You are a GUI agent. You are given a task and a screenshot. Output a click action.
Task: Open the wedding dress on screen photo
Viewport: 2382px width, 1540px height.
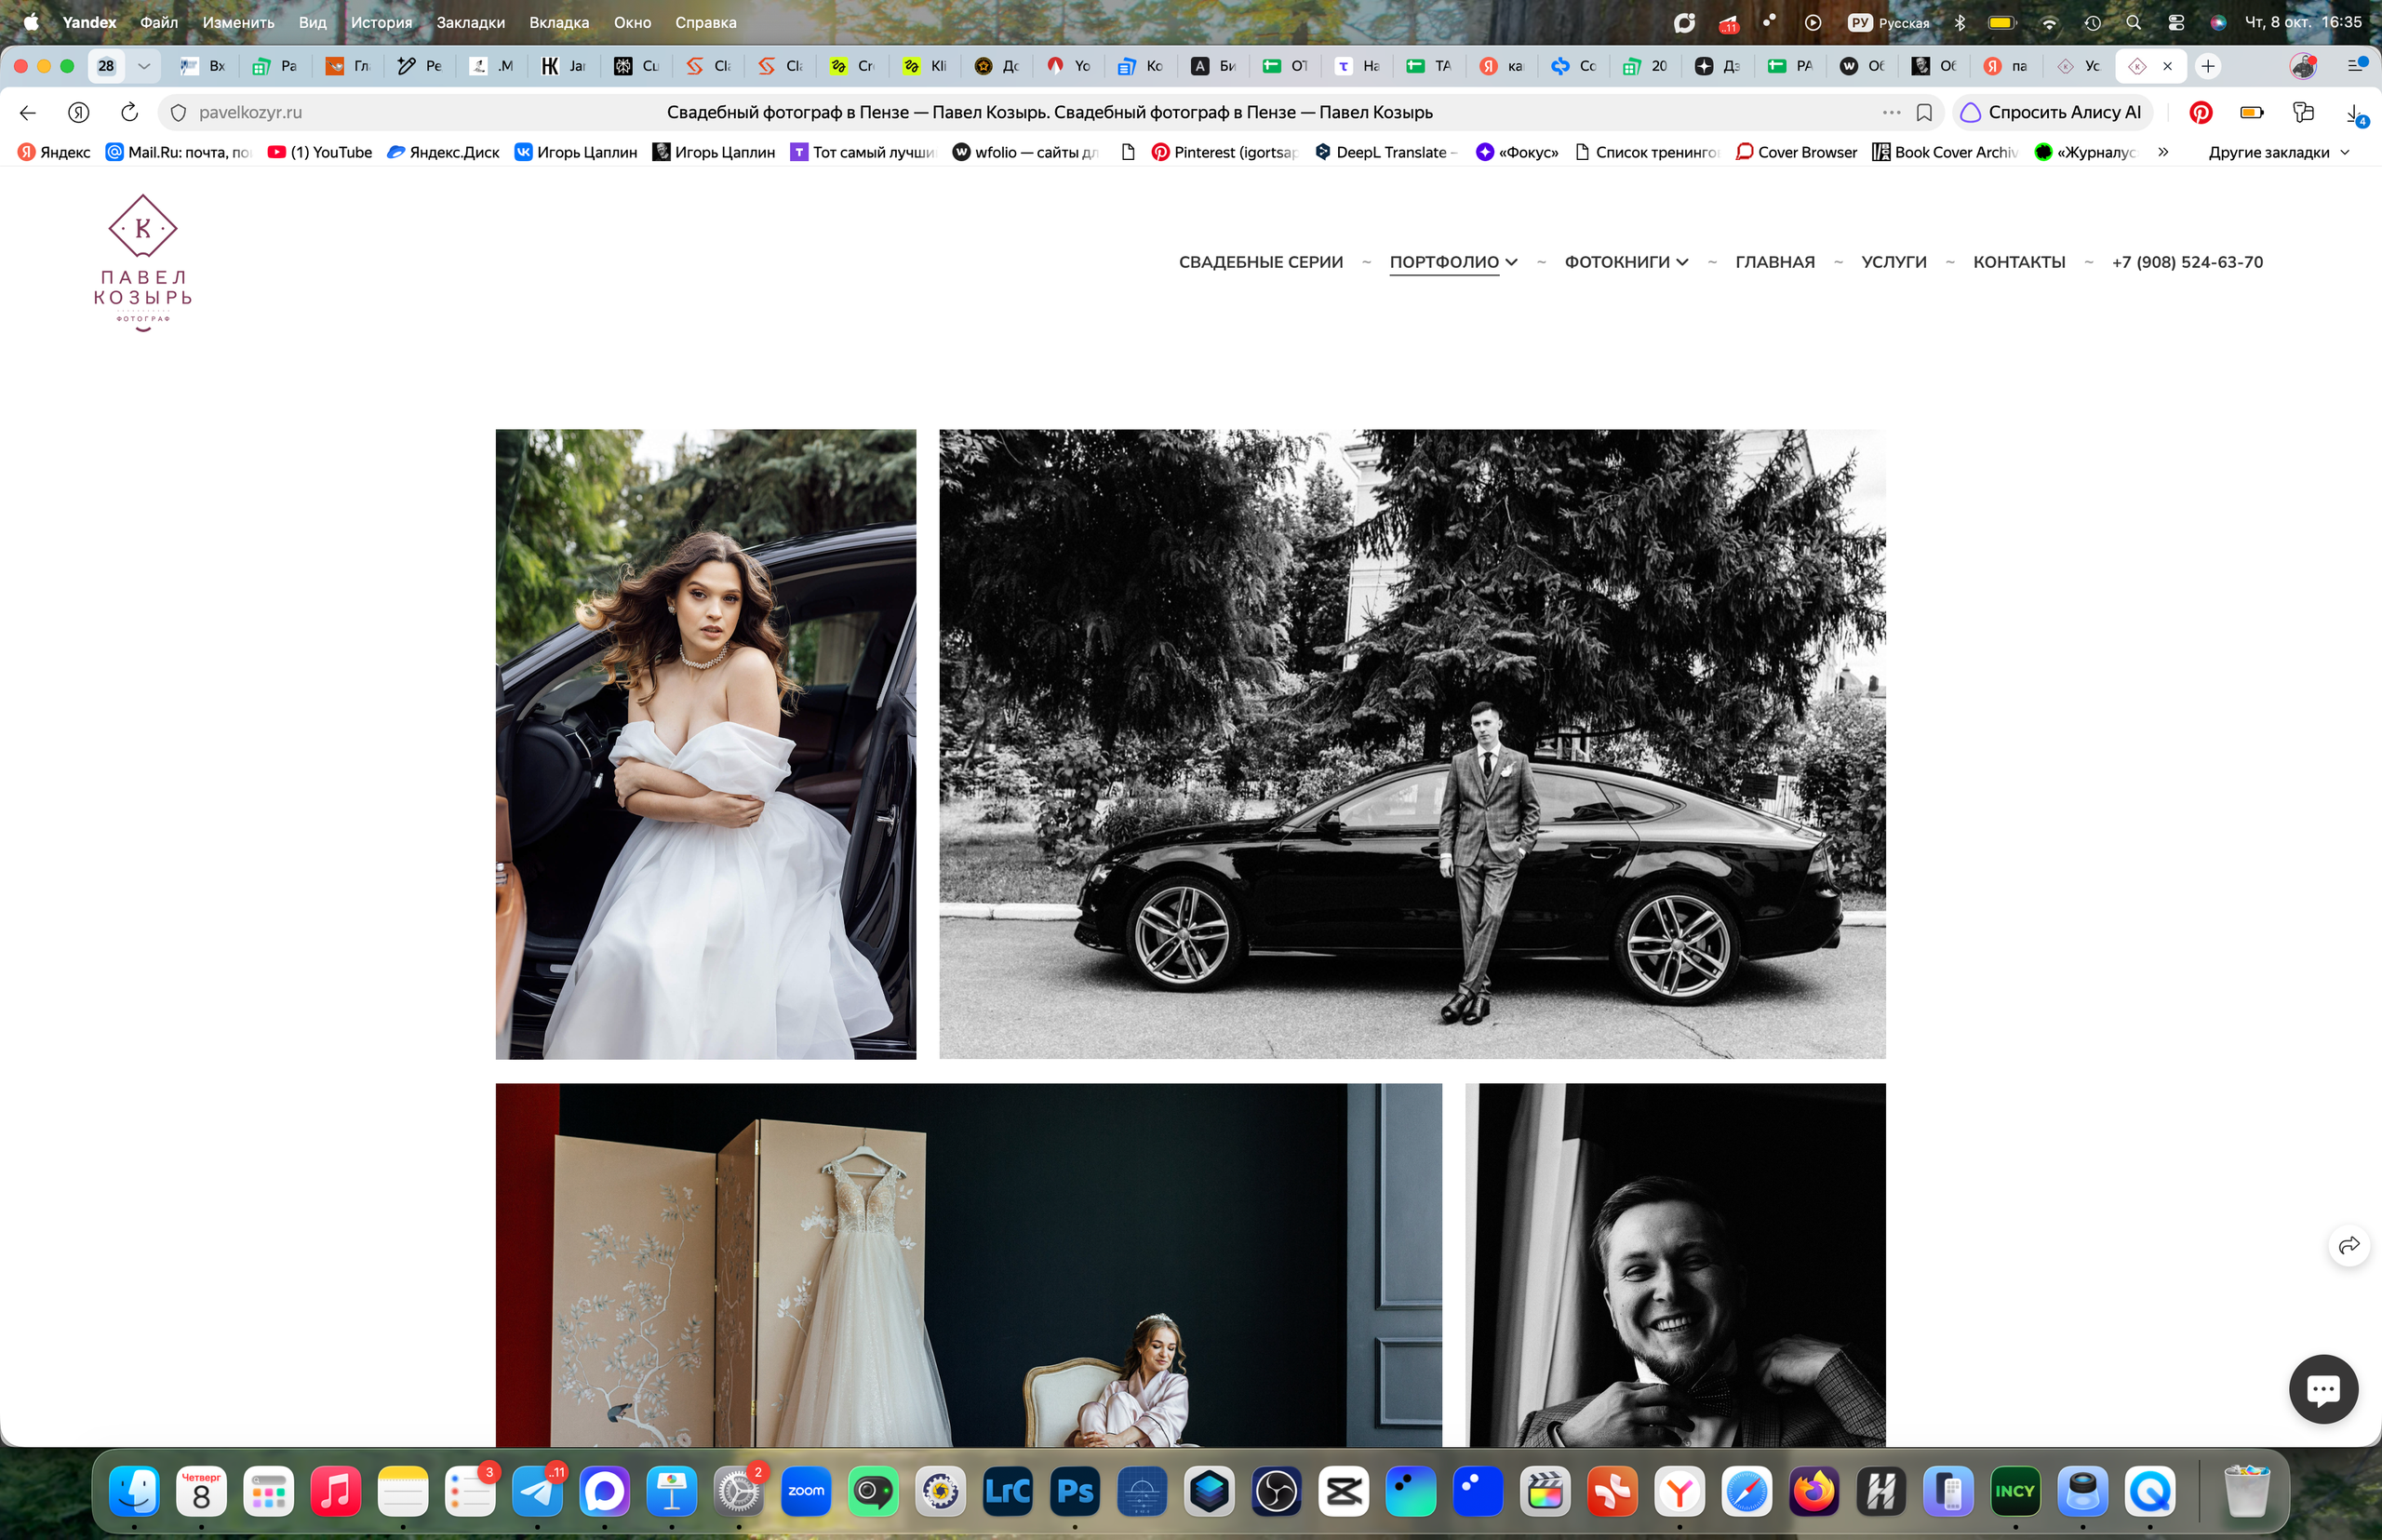(968, 1265)
